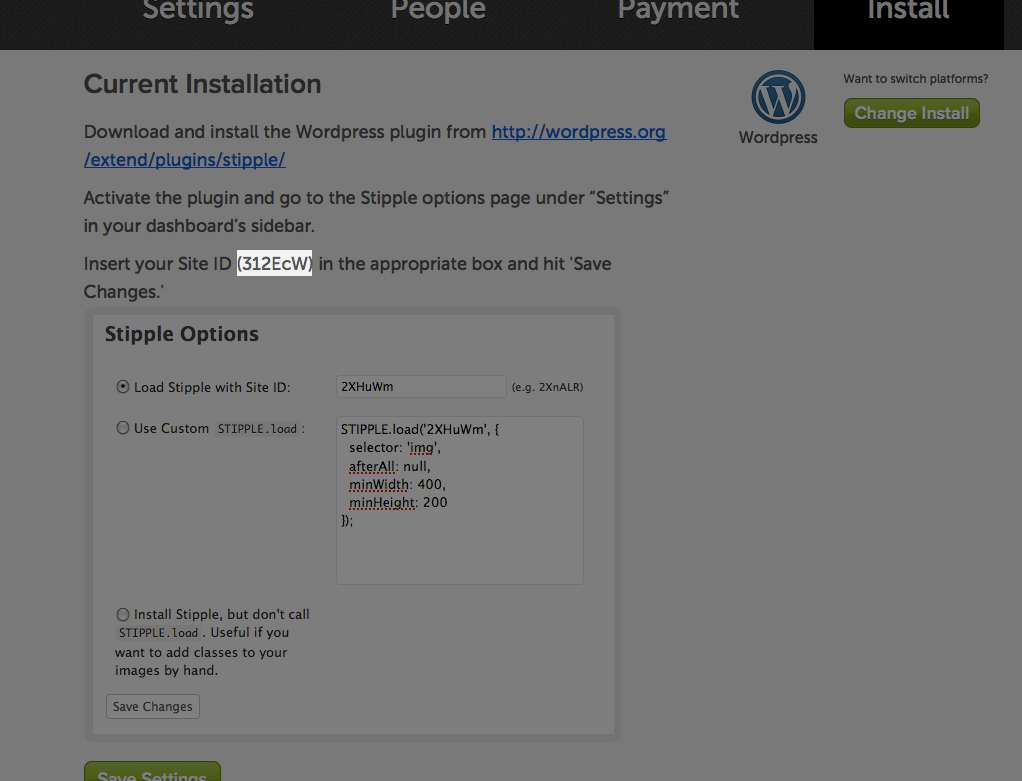This screenshot has width=1022, height=781.
Task: Switch to the People tab
Action: [x=438, y=10]
